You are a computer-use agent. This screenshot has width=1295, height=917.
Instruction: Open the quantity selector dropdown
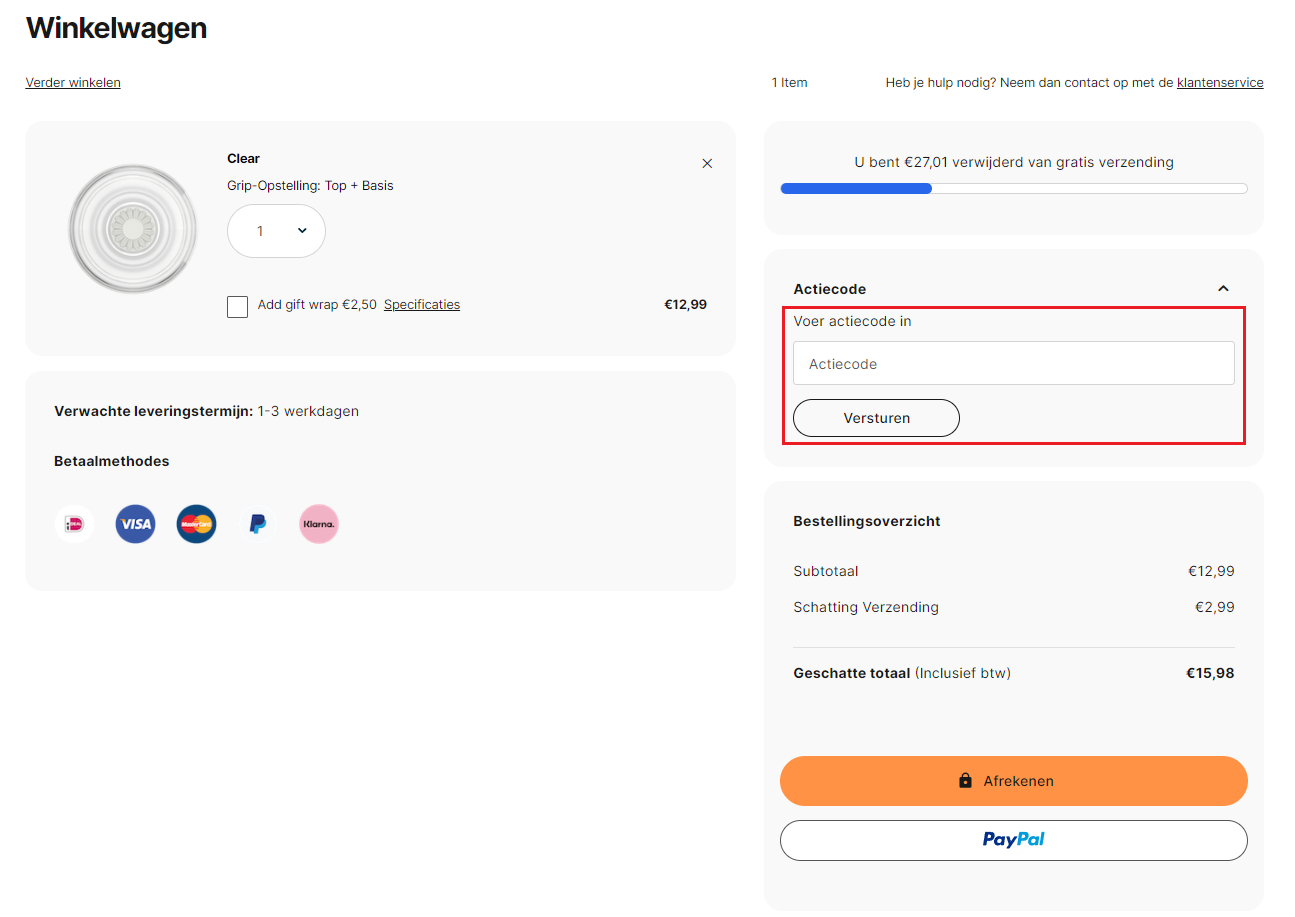tap(276, 231)
